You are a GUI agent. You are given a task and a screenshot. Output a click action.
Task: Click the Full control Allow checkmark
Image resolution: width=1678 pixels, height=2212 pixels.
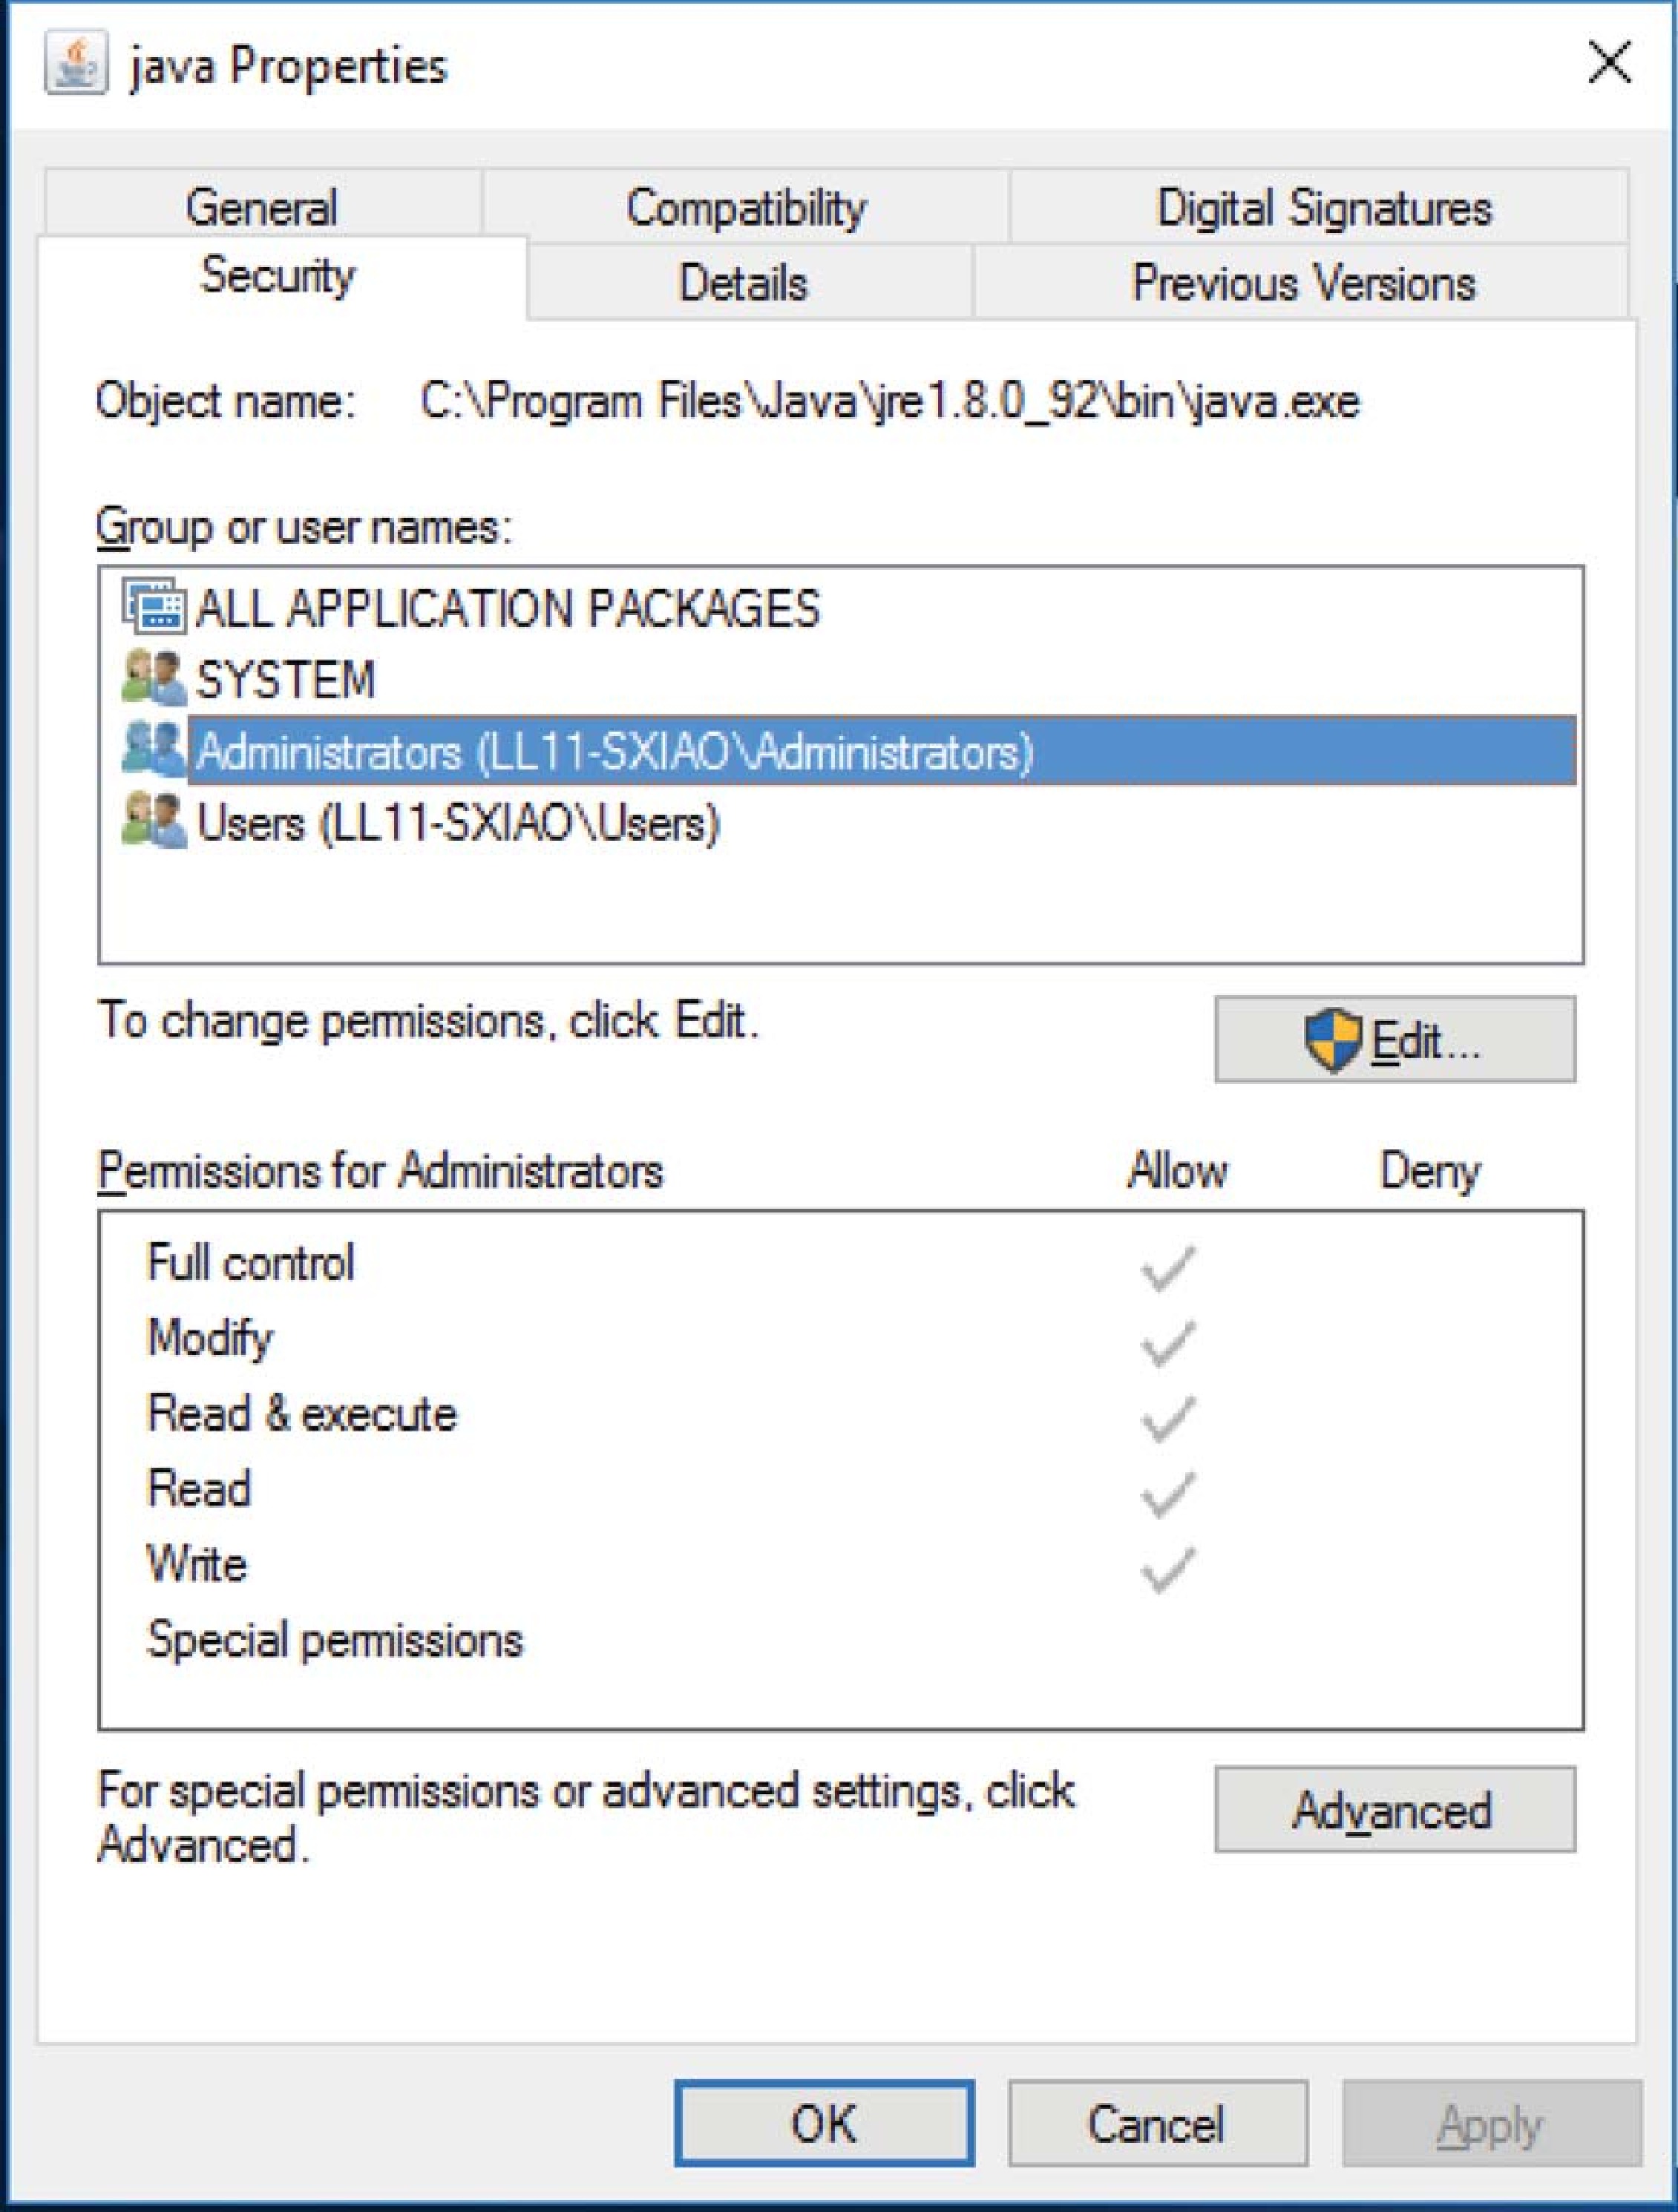1166,1268
